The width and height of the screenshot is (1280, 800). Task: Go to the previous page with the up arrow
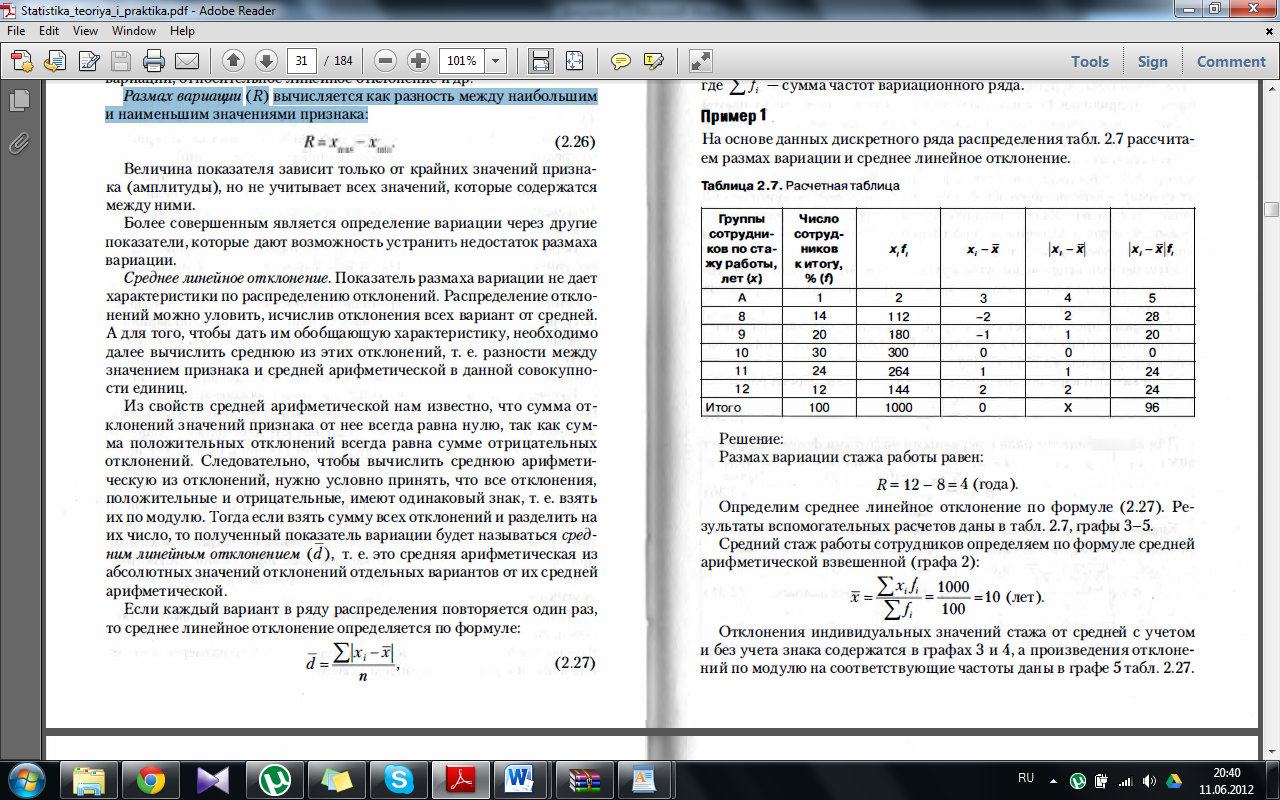(x=233, y=61)
